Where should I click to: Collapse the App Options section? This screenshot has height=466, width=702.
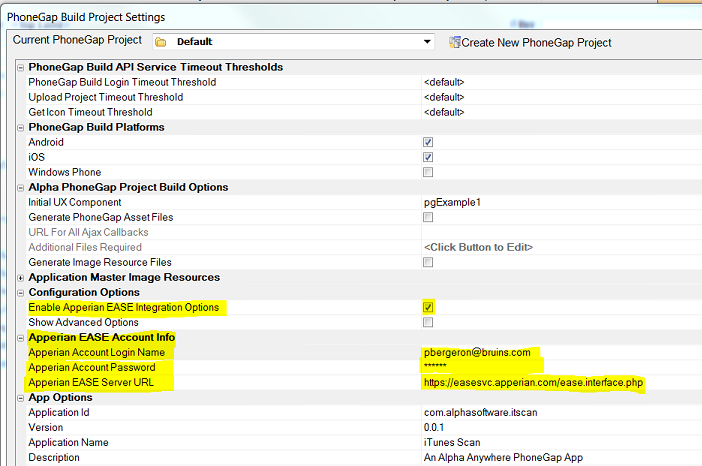coord(21,398)
